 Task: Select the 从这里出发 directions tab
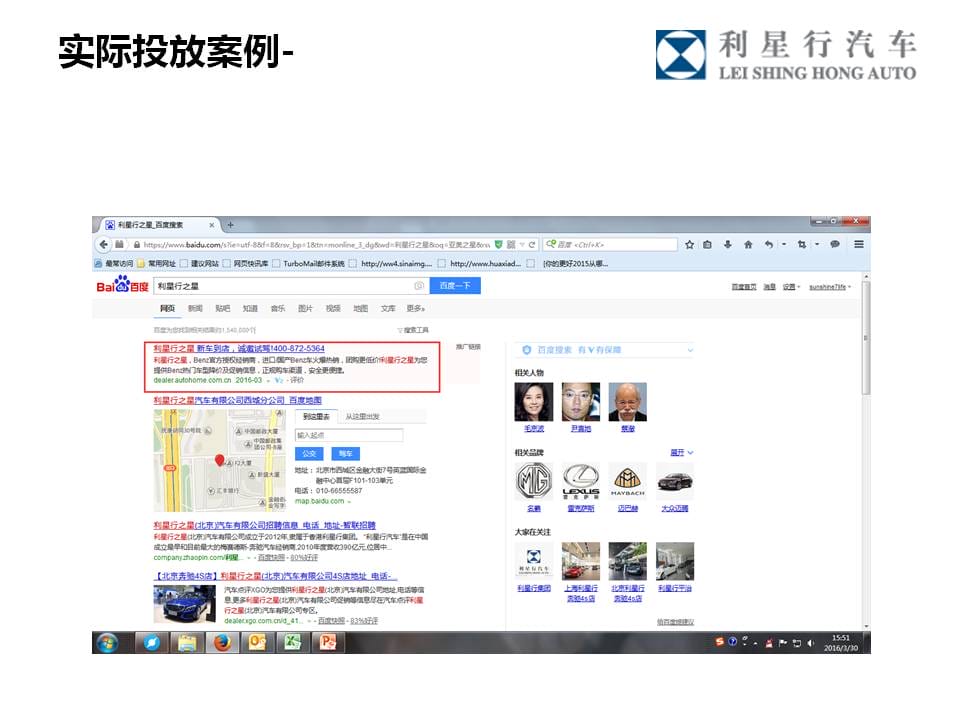362,416
